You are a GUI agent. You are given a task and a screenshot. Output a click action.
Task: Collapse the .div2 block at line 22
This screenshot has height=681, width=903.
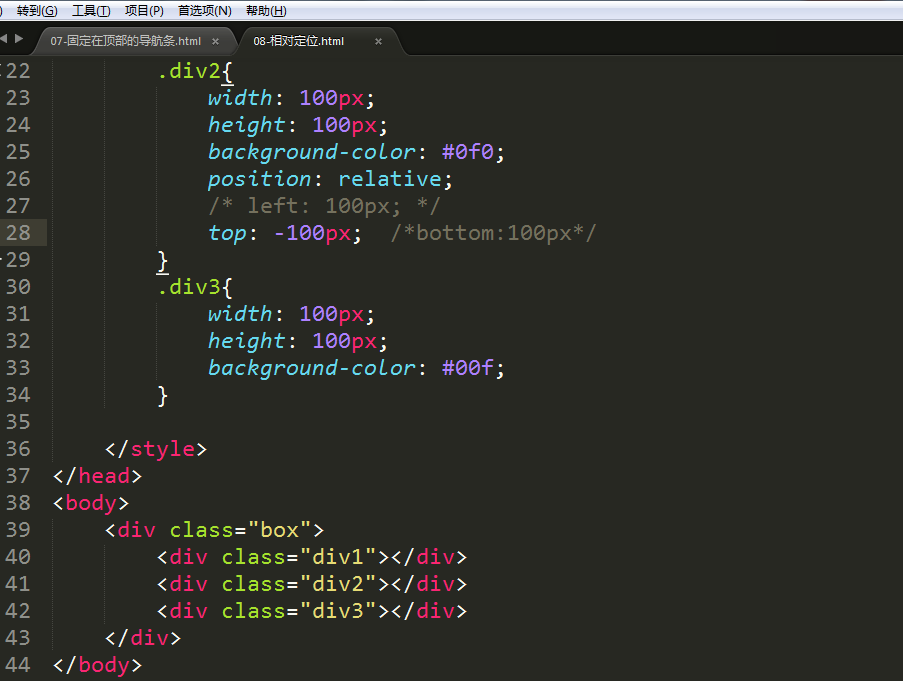tap(2, 71)
